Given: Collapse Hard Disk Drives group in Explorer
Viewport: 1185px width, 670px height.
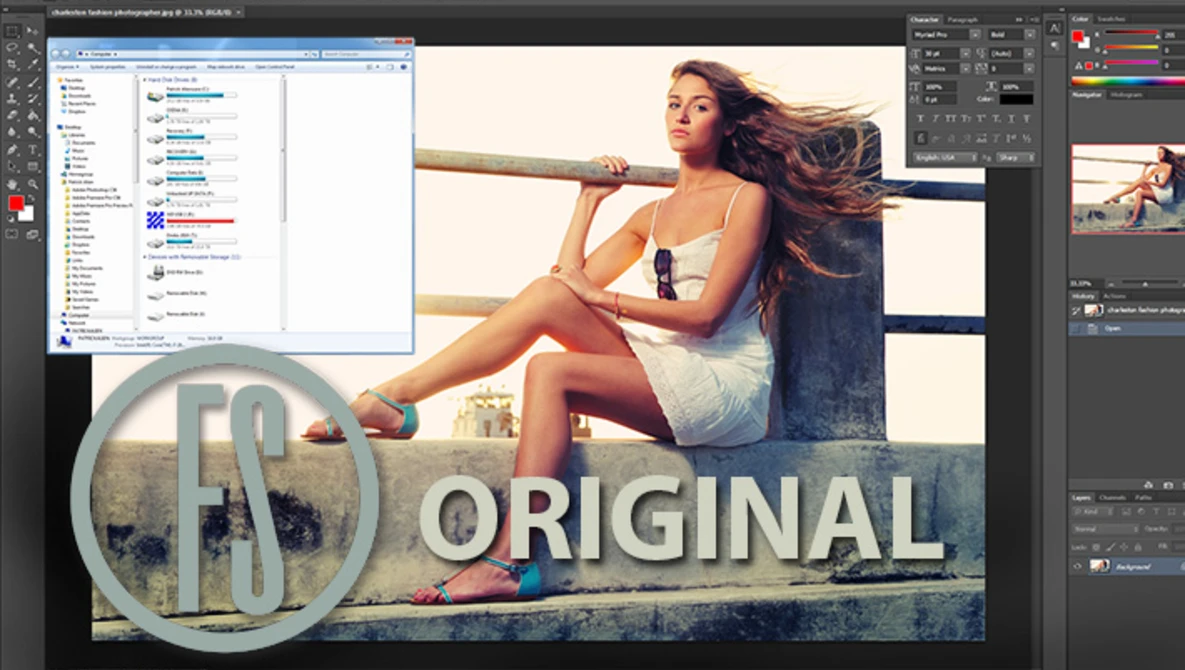Looking at the screenshot, I should 145,79.
